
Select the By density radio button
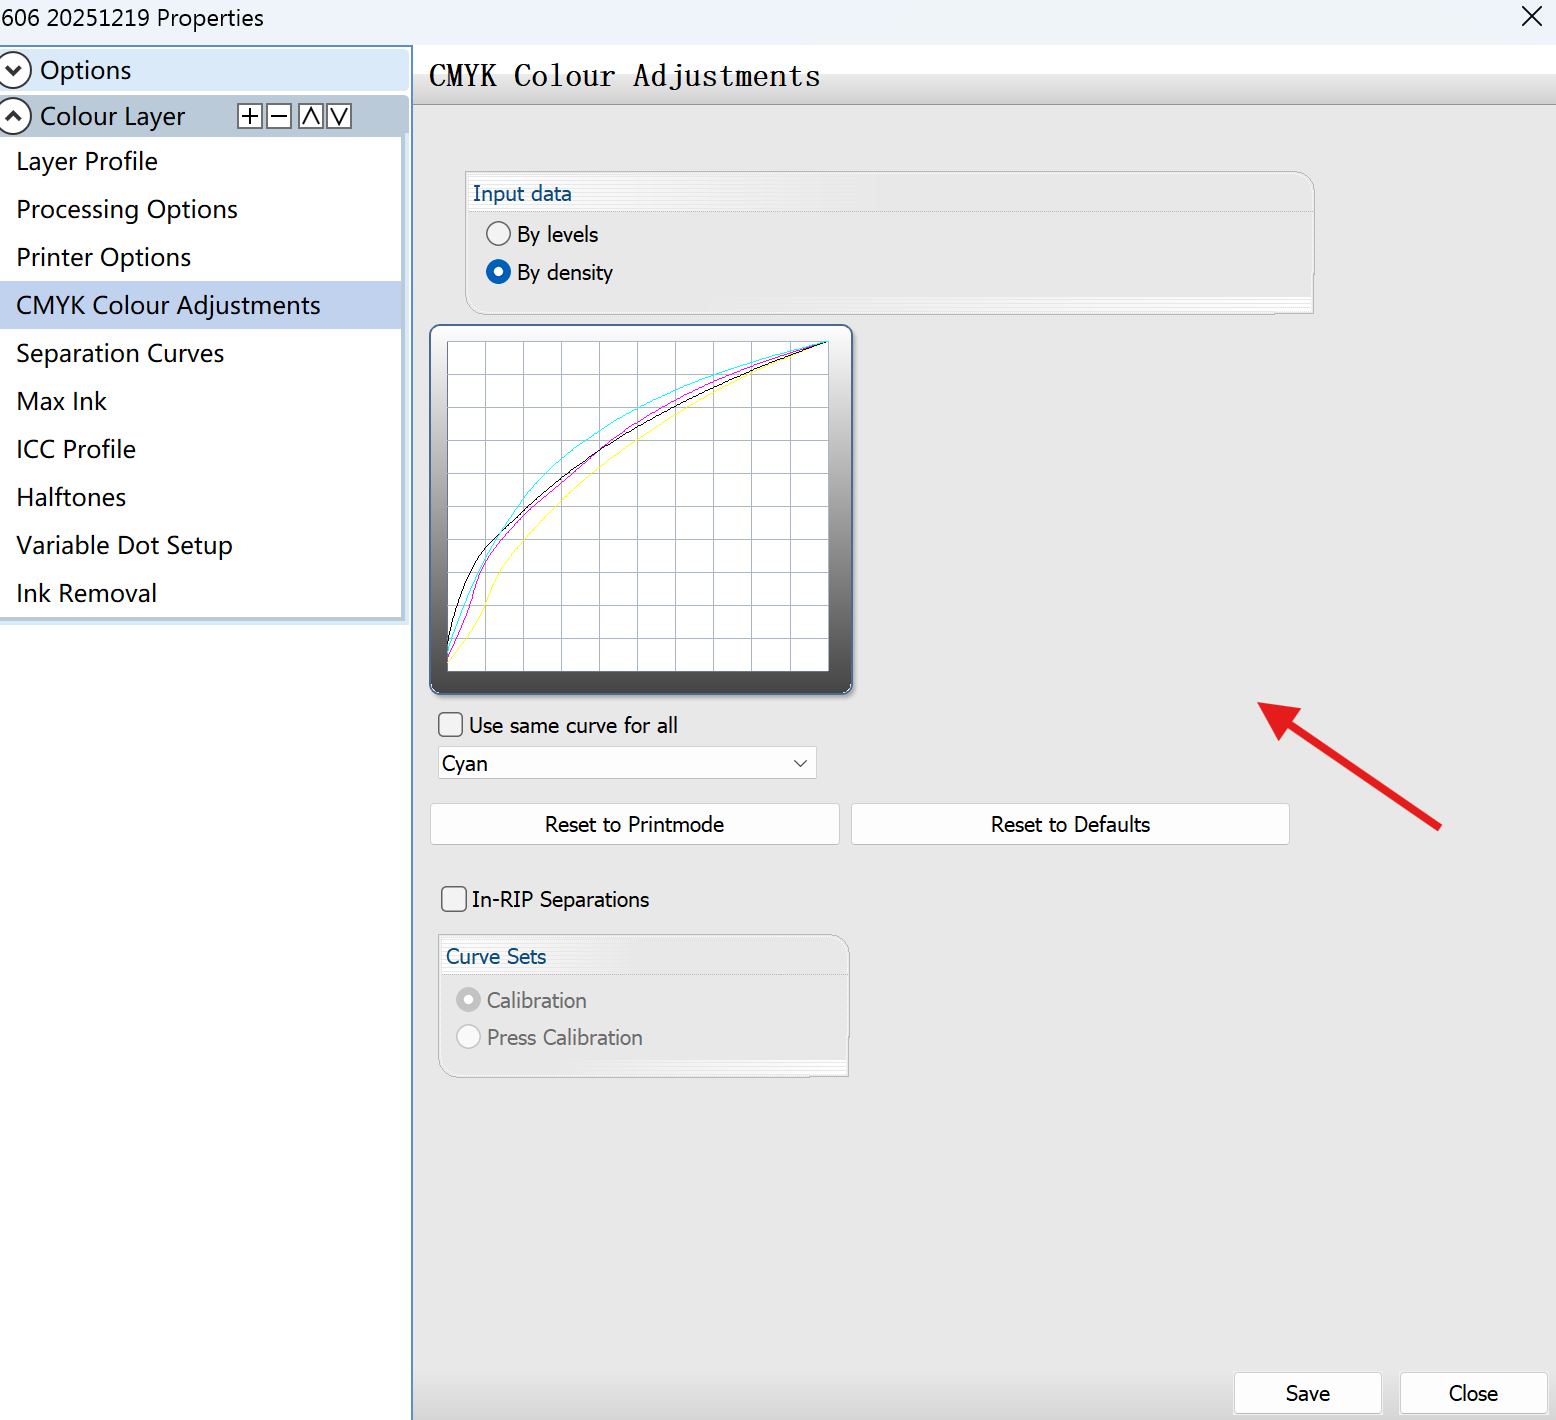[498, 272]
